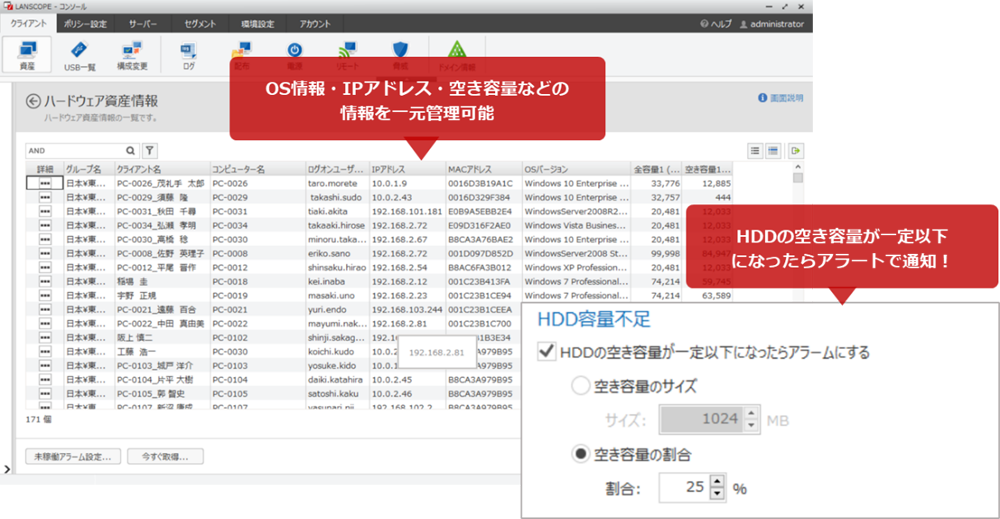Open details for PC-0026 row
Viewport: 1000px width, 519px height.
pyautogui.click(x=45, y=184)
